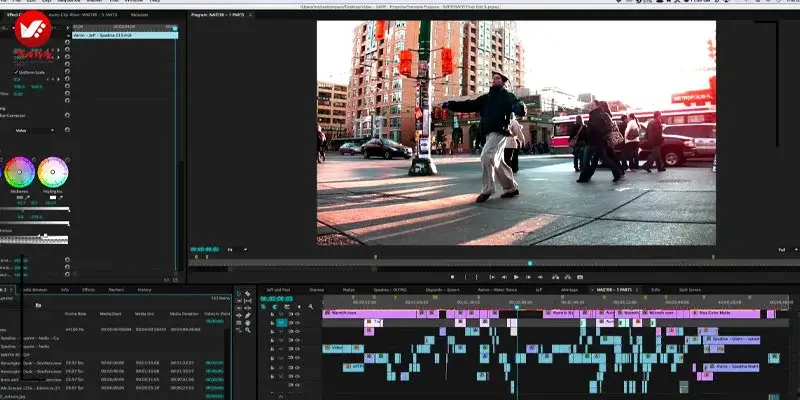Toggle the Uniform Scale checkbox
This screenshot has width=800, height=400.
point(16,72)
